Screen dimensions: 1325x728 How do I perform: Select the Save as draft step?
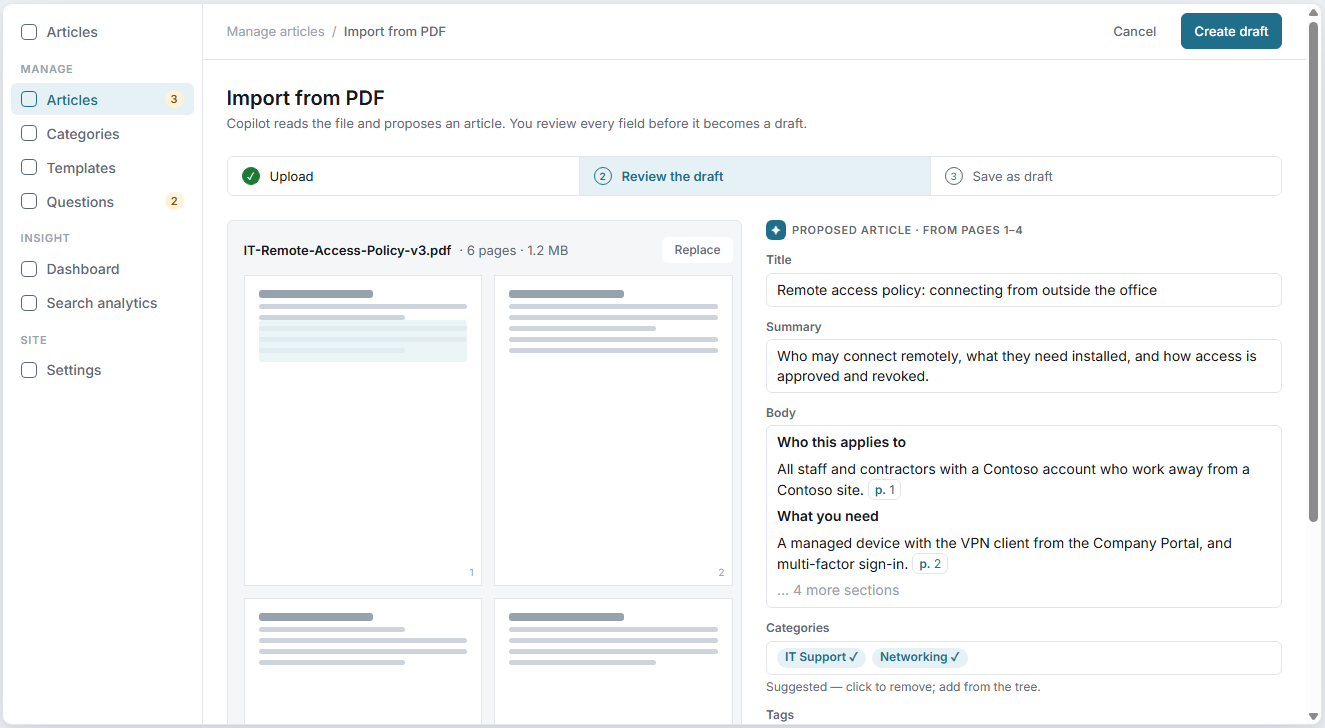click(x=1106, y=176)
